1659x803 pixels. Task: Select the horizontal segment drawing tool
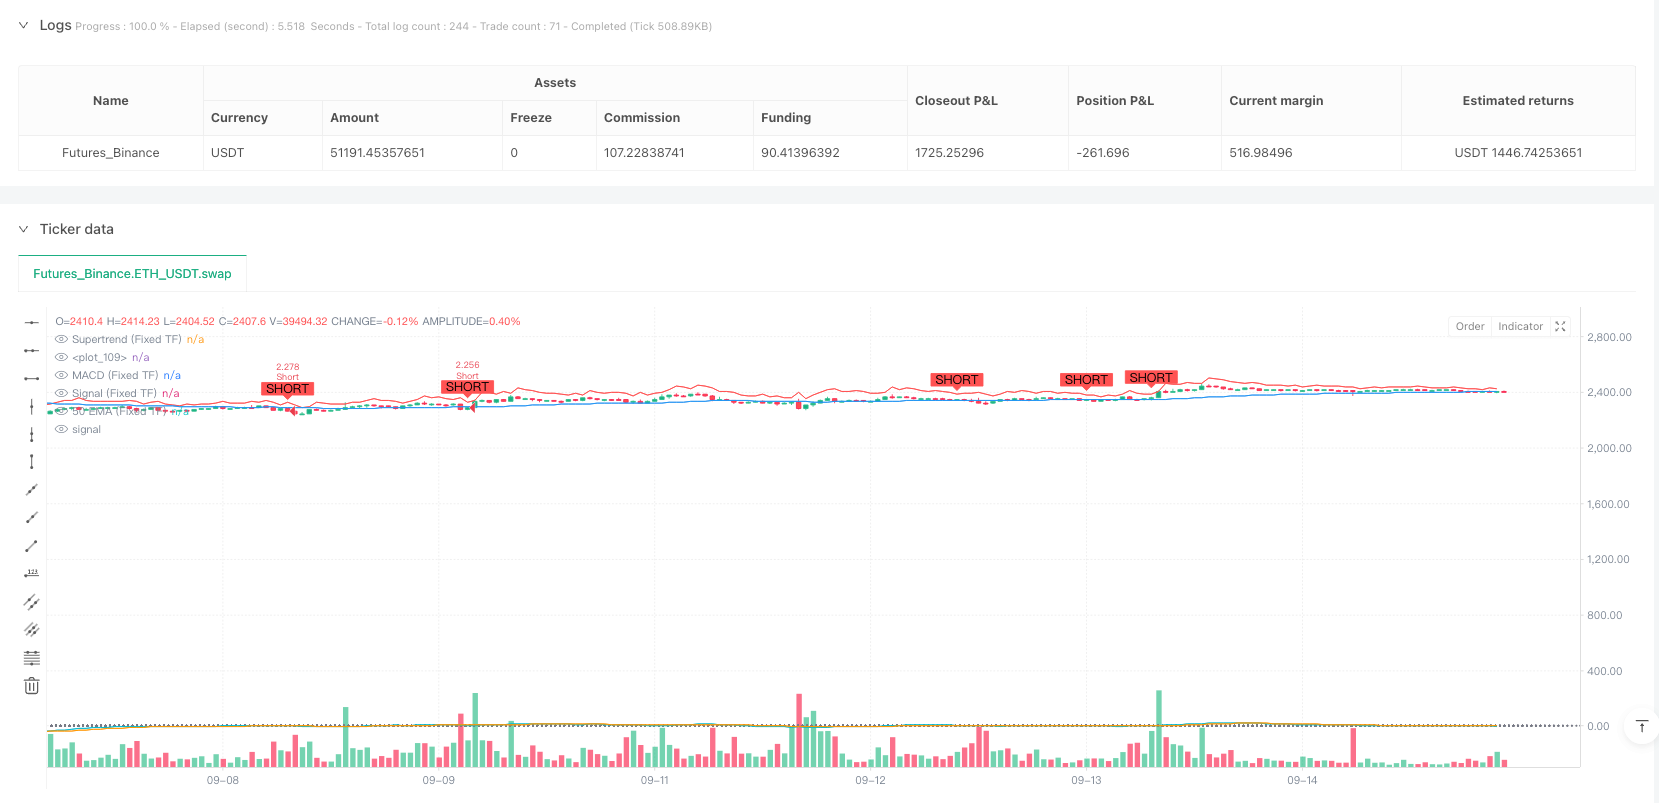[x=32, y=378]
